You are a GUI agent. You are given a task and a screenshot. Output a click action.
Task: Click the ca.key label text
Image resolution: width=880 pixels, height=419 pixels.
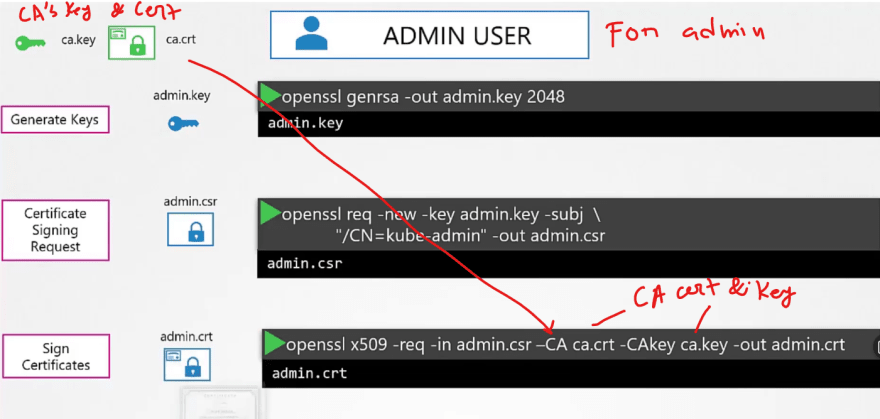click(x=79, y=40)
